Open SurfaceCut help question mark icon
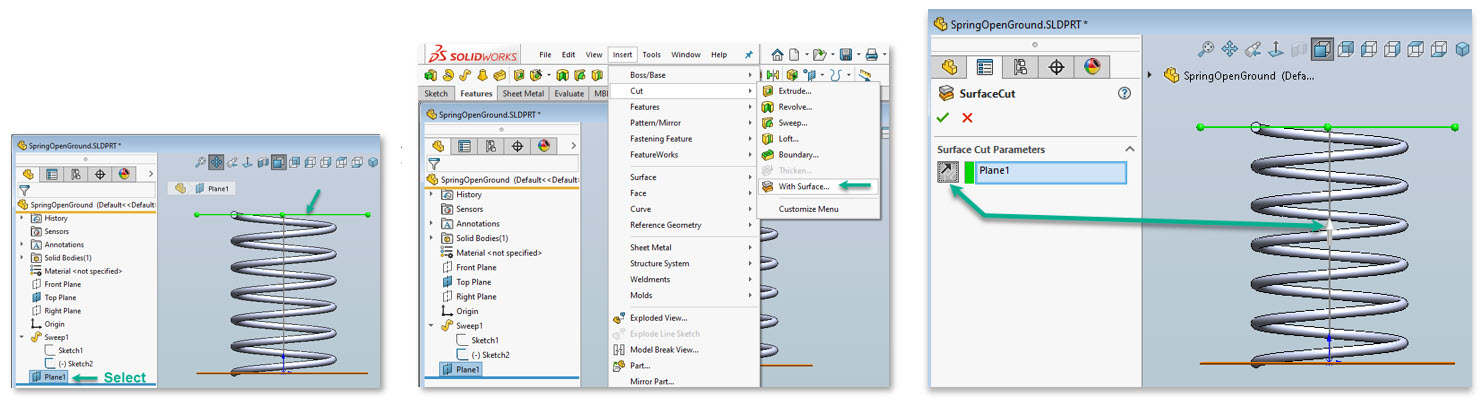Image resolution: width=1482 pixels, height=401 pixels. [1124, 93]
